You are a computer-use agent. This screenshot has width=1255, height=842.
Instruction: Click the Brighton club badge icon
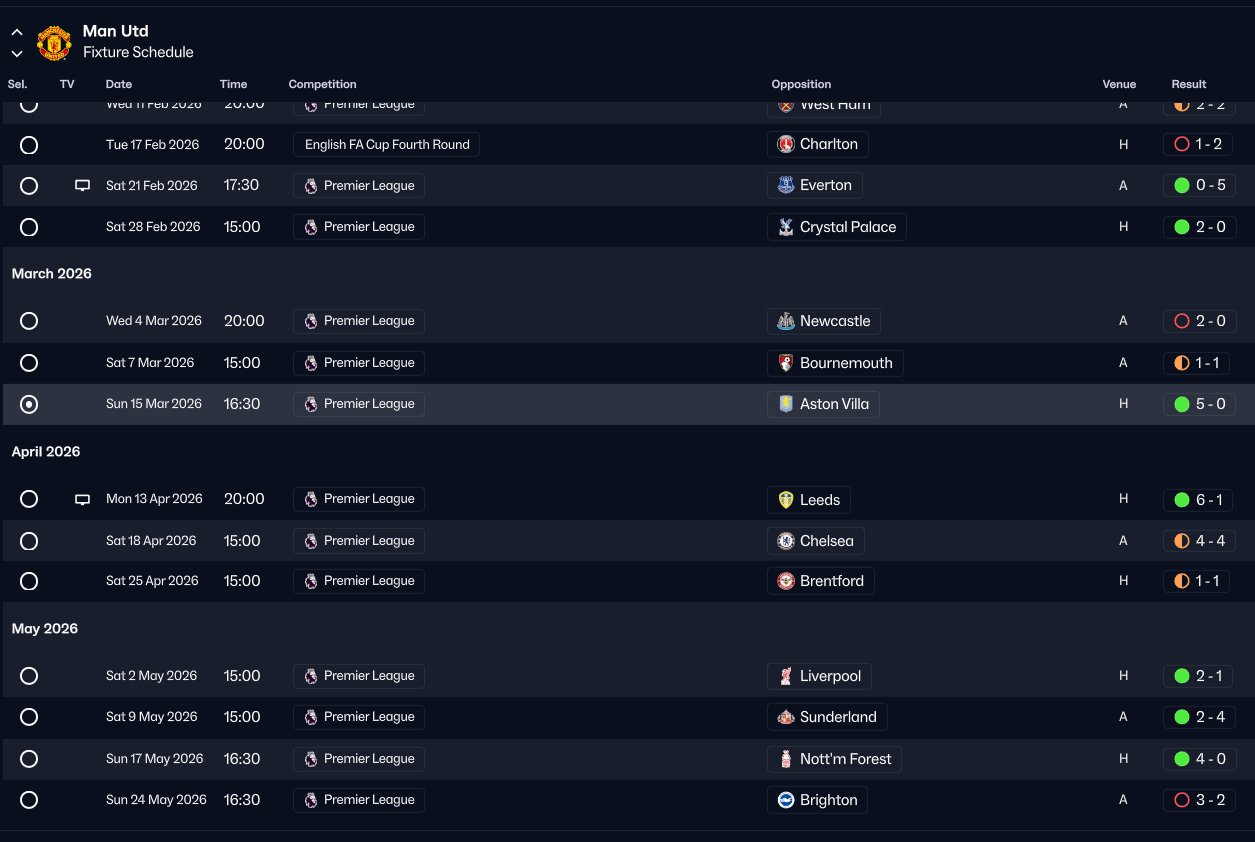point(786,800)
